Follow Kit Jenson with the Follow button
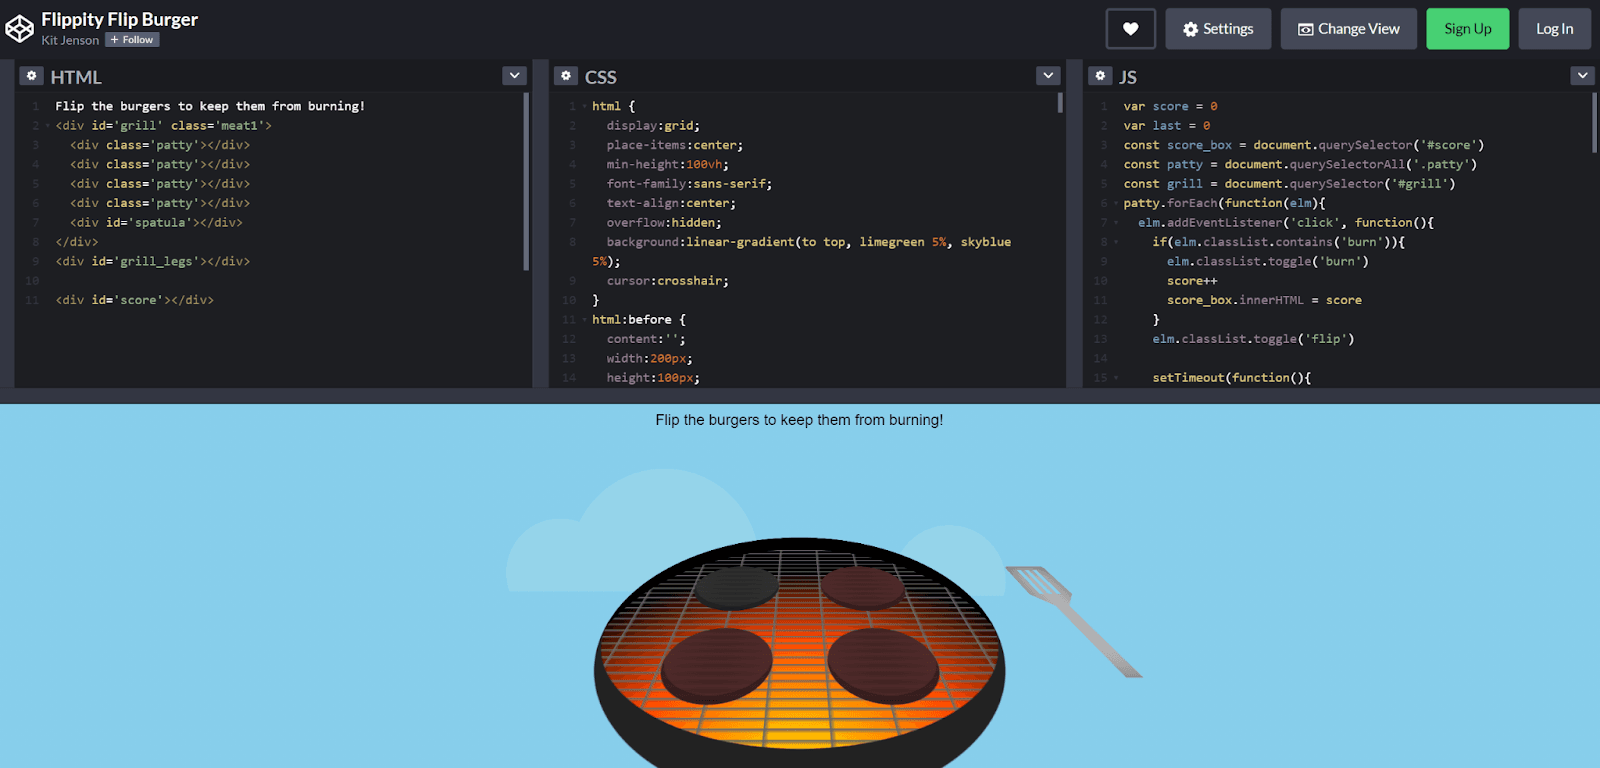The width and height of the screenshot is (1600, 768). tap(132, 40)
